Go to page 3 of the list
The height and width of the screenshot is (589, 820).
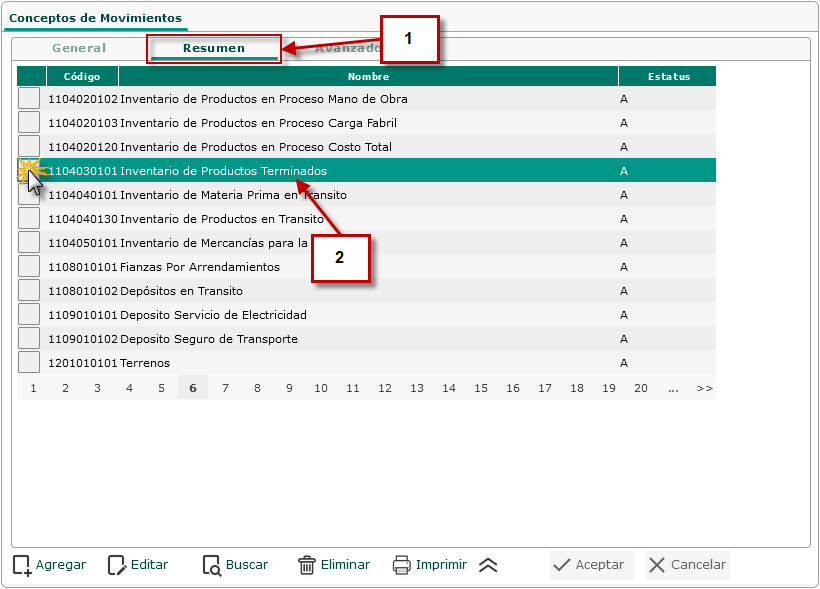pos(97,388)
